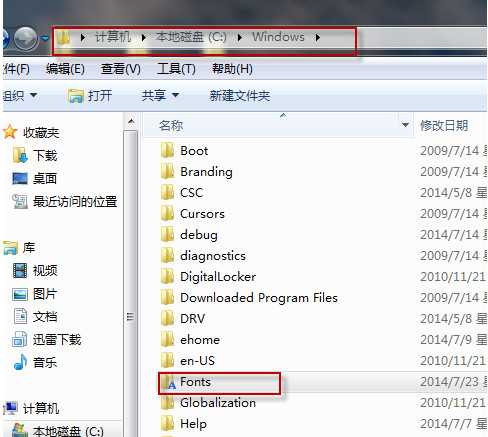Viewport: 488px width, 437px height.
Task: Open the 文档 library
Action: coord(45,316)
